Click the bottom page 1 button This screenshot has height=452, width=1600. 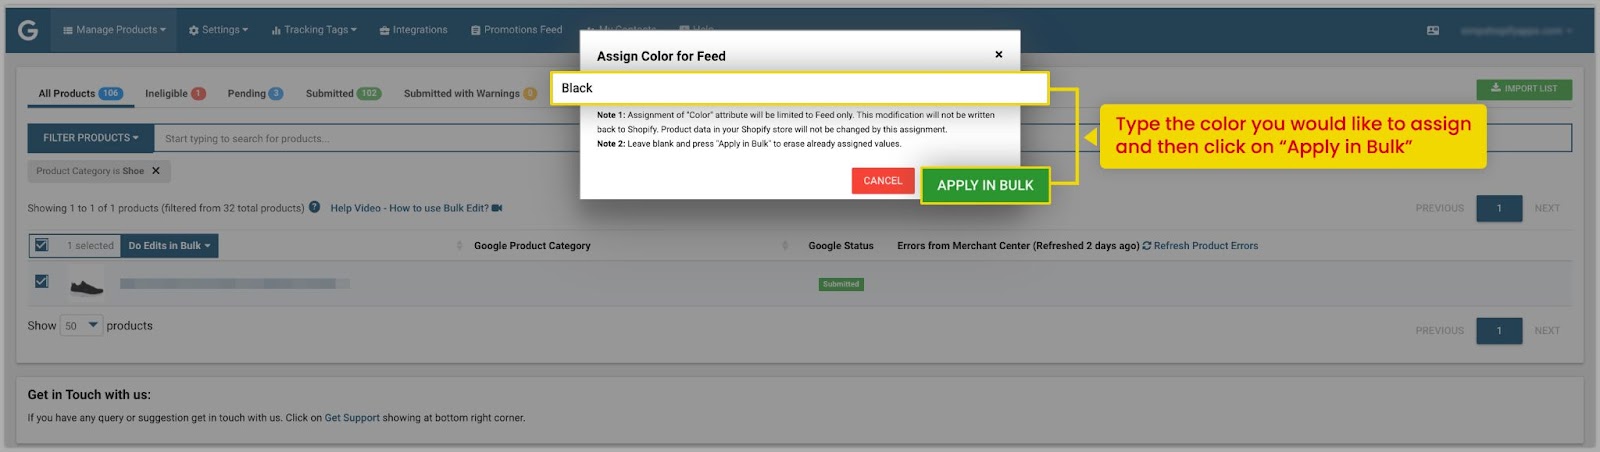(x=1499, y=331)
